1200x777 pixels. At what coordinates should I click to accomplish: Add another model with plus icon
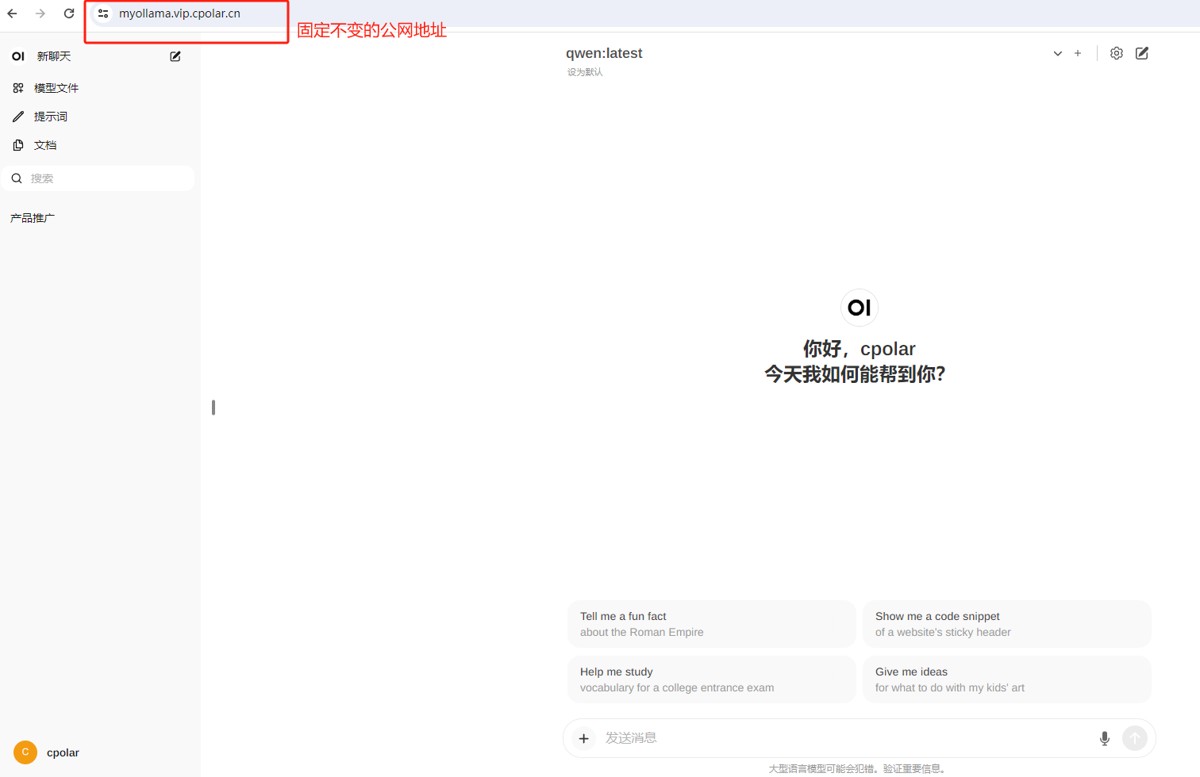1078,53
